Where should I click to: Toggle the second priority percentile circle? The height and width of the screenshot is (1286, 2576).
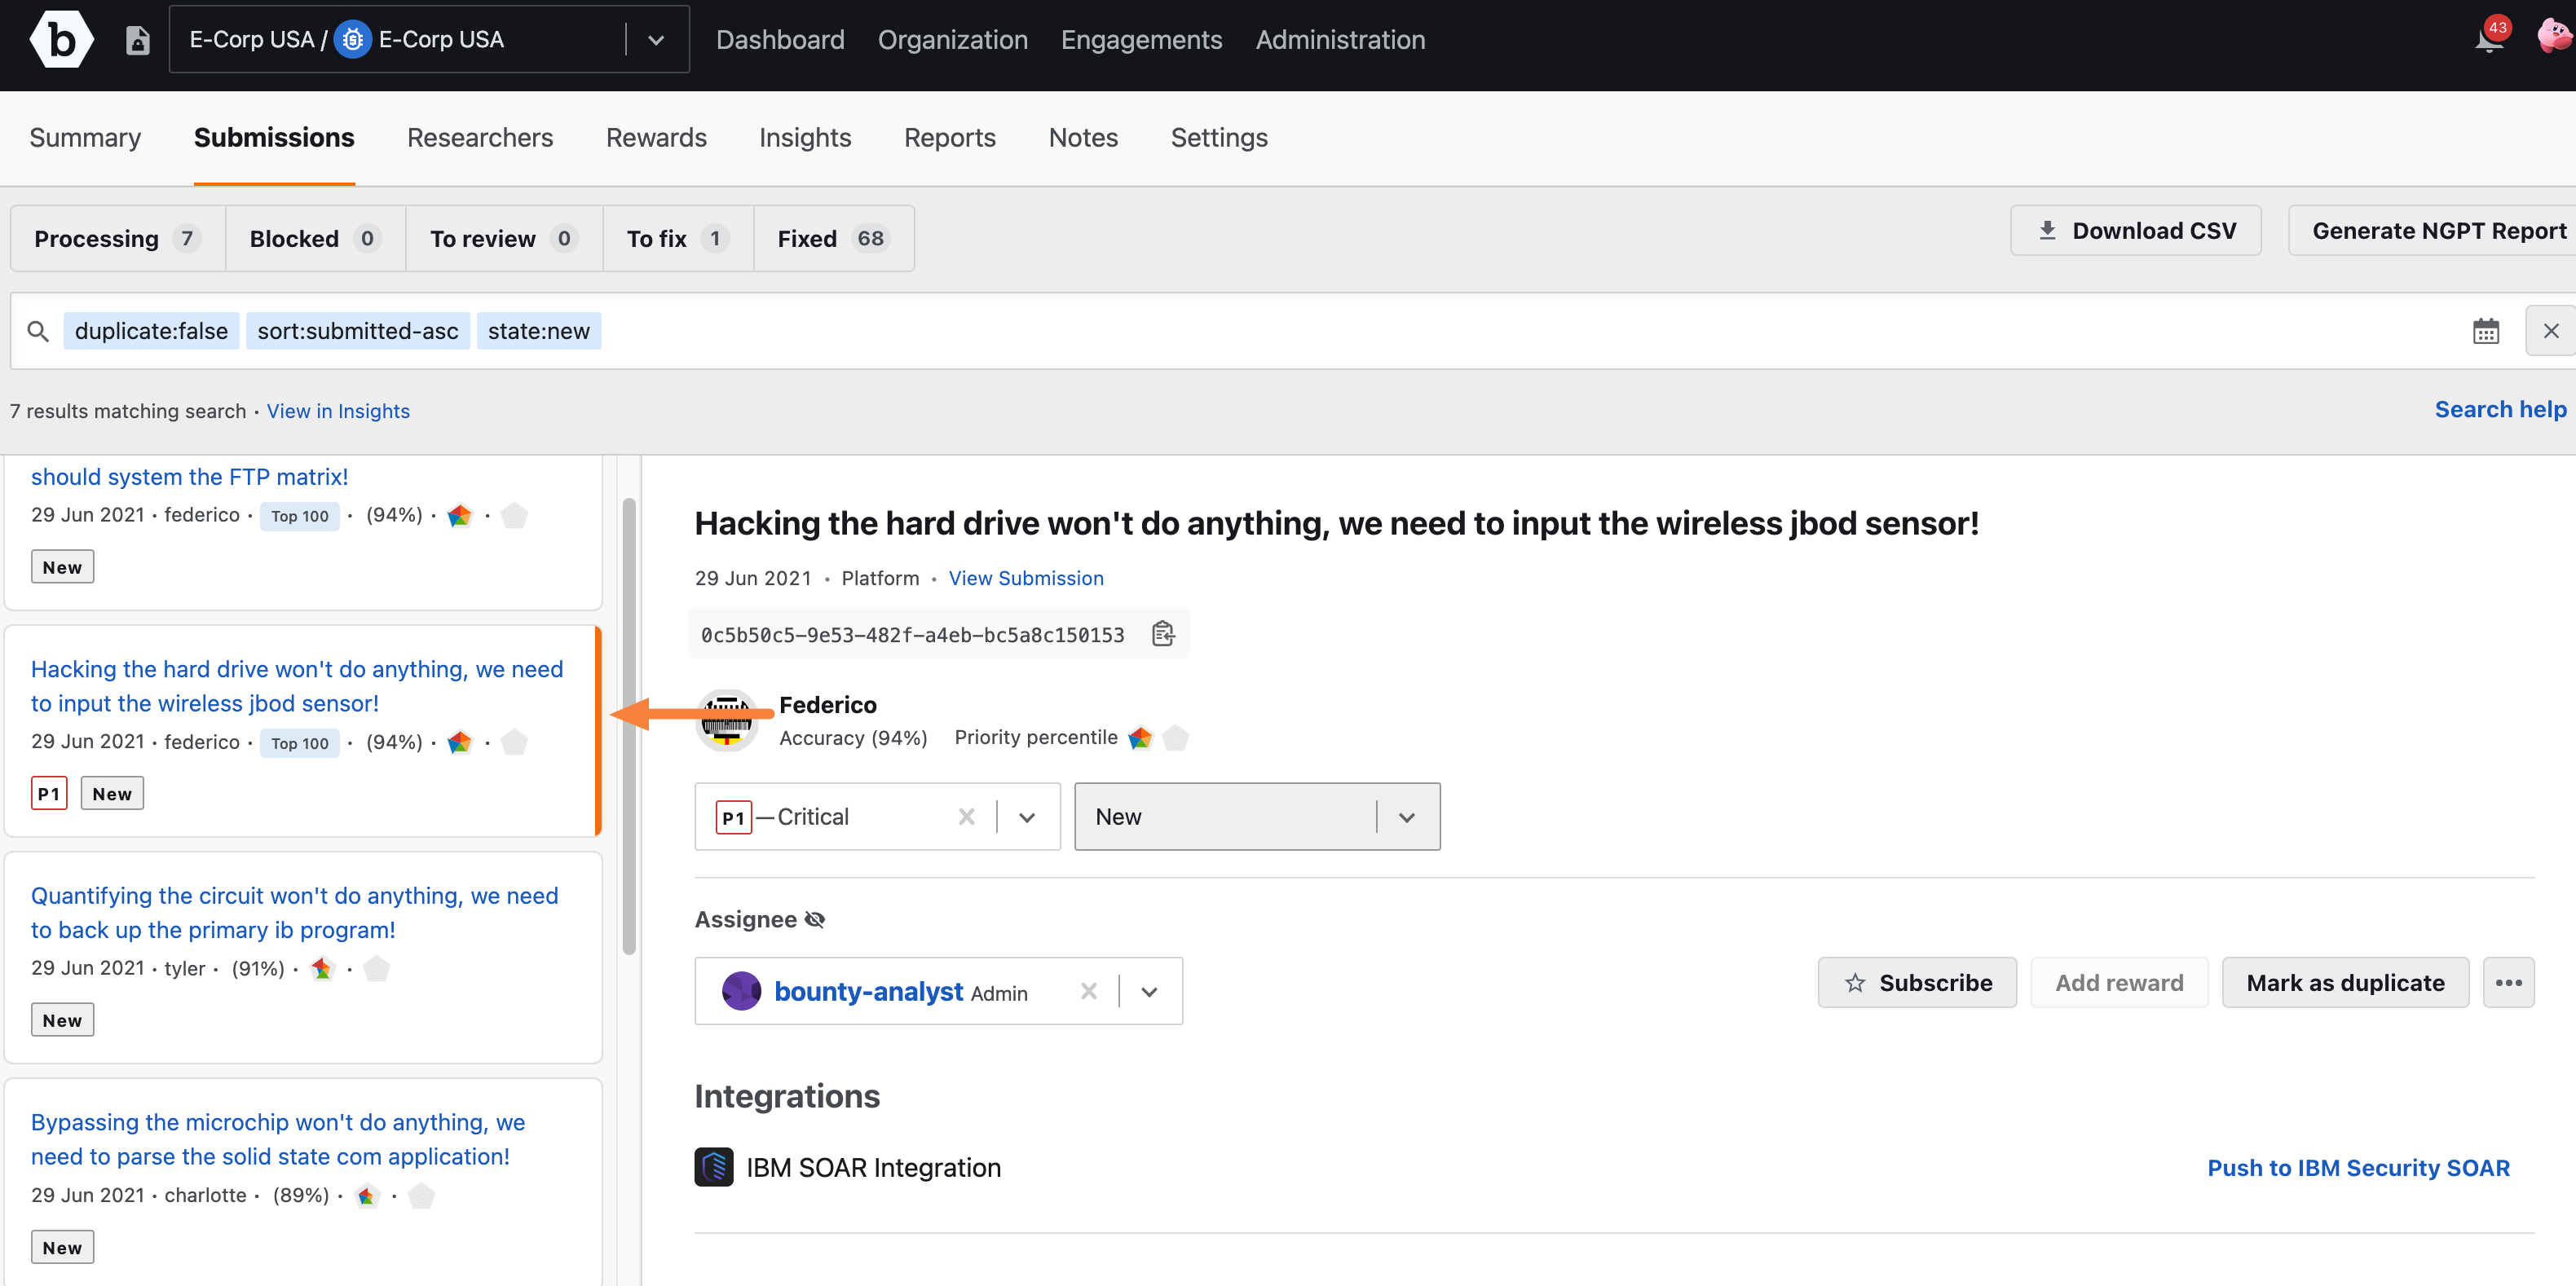(1178, 738)
